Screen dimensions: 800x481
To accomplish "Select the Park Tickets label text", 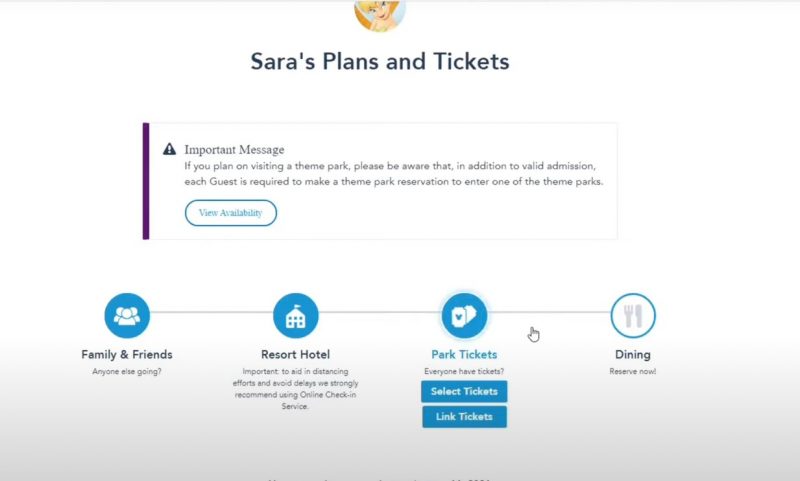I will (x=464, y=355).
